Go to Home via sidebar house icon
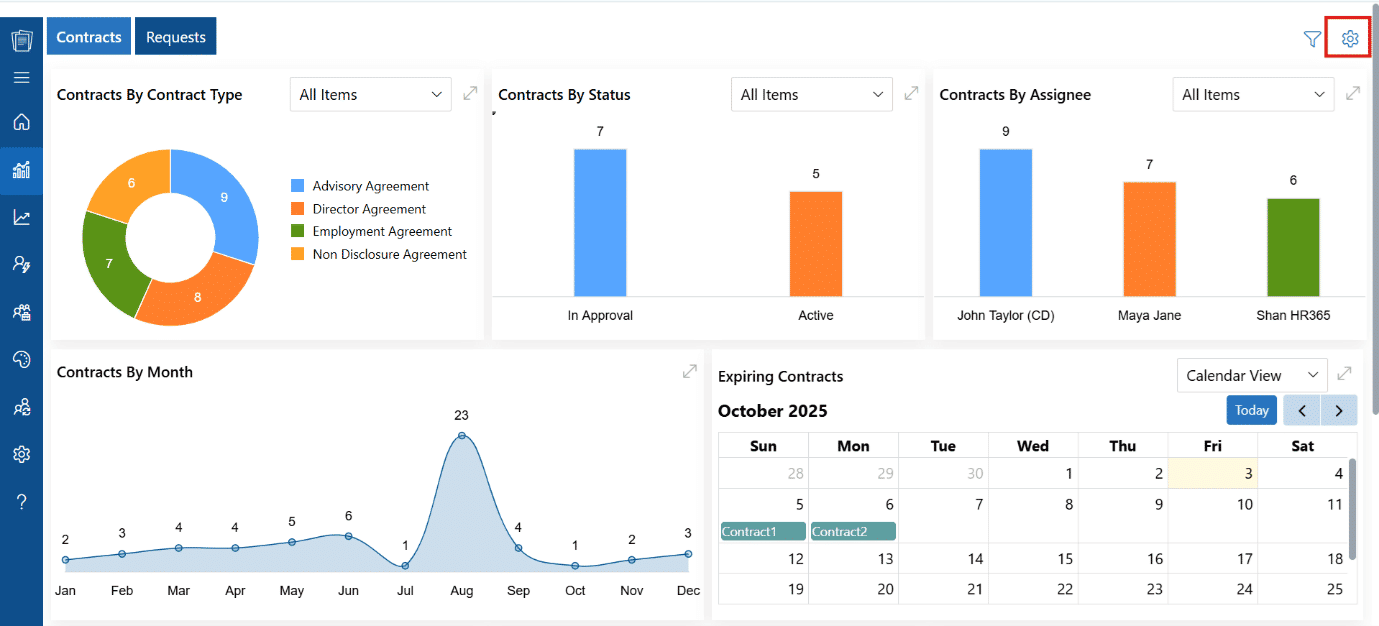The image size is (1379, 626). pyautogui.click(x=21, y=122)
